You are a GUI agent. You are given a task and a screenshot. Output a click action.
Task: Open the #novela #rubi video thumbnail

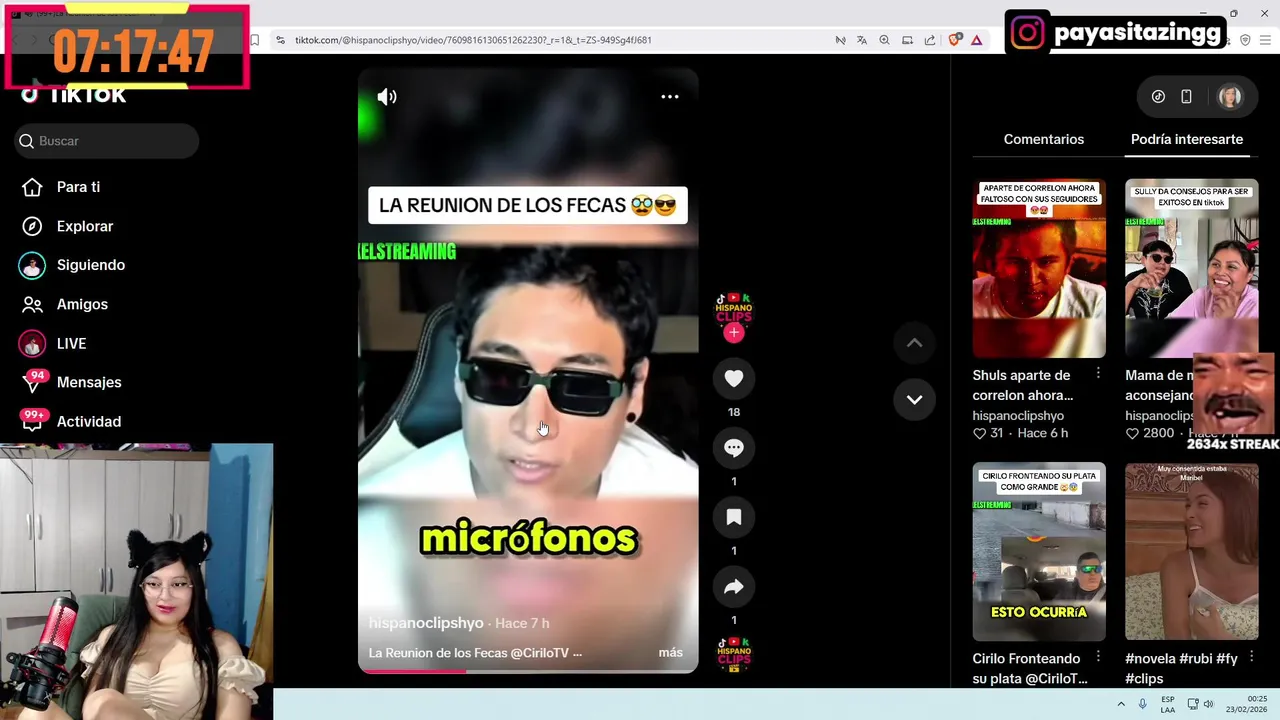pyautogui.click(x=1192, y=551)
